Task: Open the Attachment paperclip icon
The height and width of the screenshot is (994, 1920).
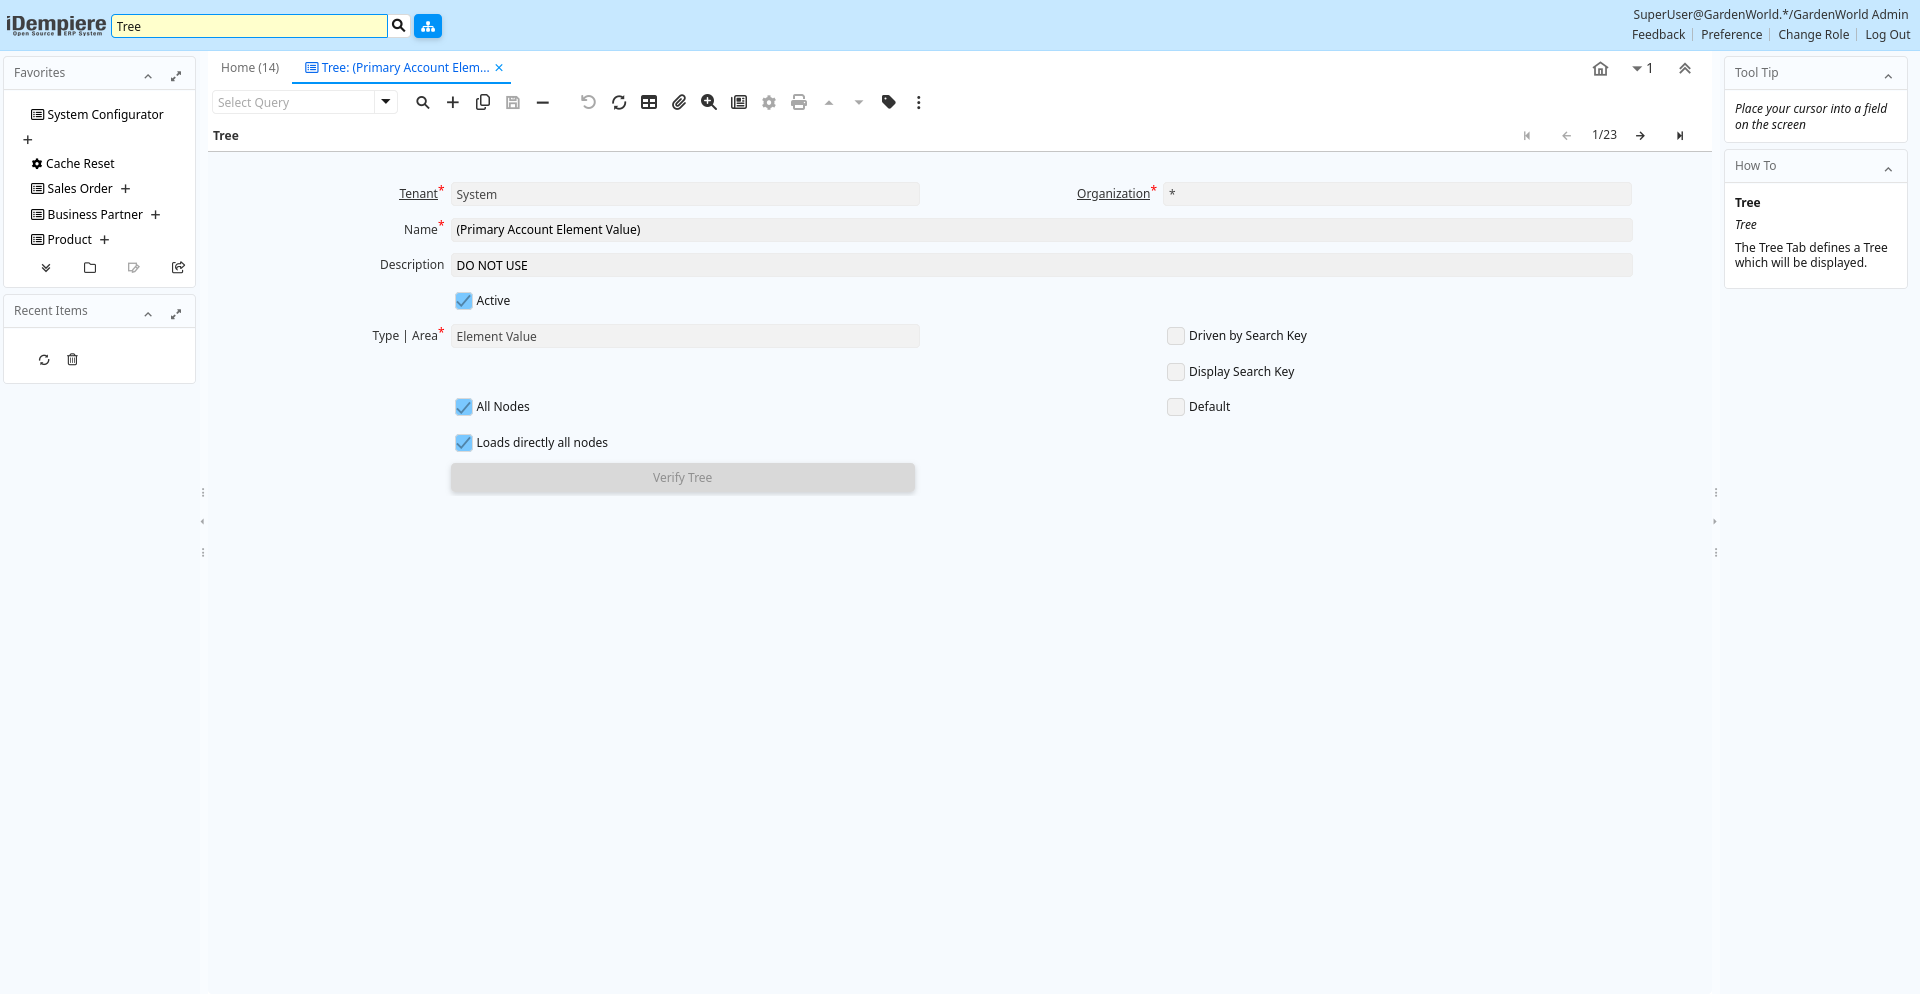Action: pos(679,102)
